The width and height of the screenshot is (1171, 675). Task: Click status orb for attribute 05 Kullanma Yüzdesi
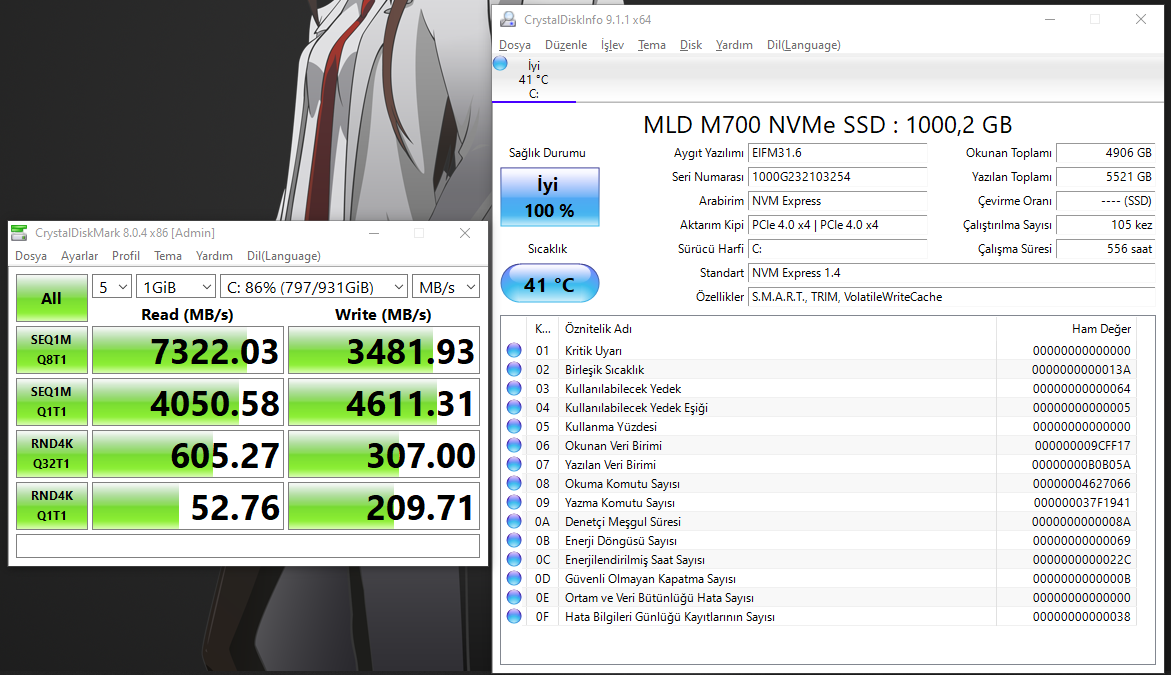(x=514, y=426)
